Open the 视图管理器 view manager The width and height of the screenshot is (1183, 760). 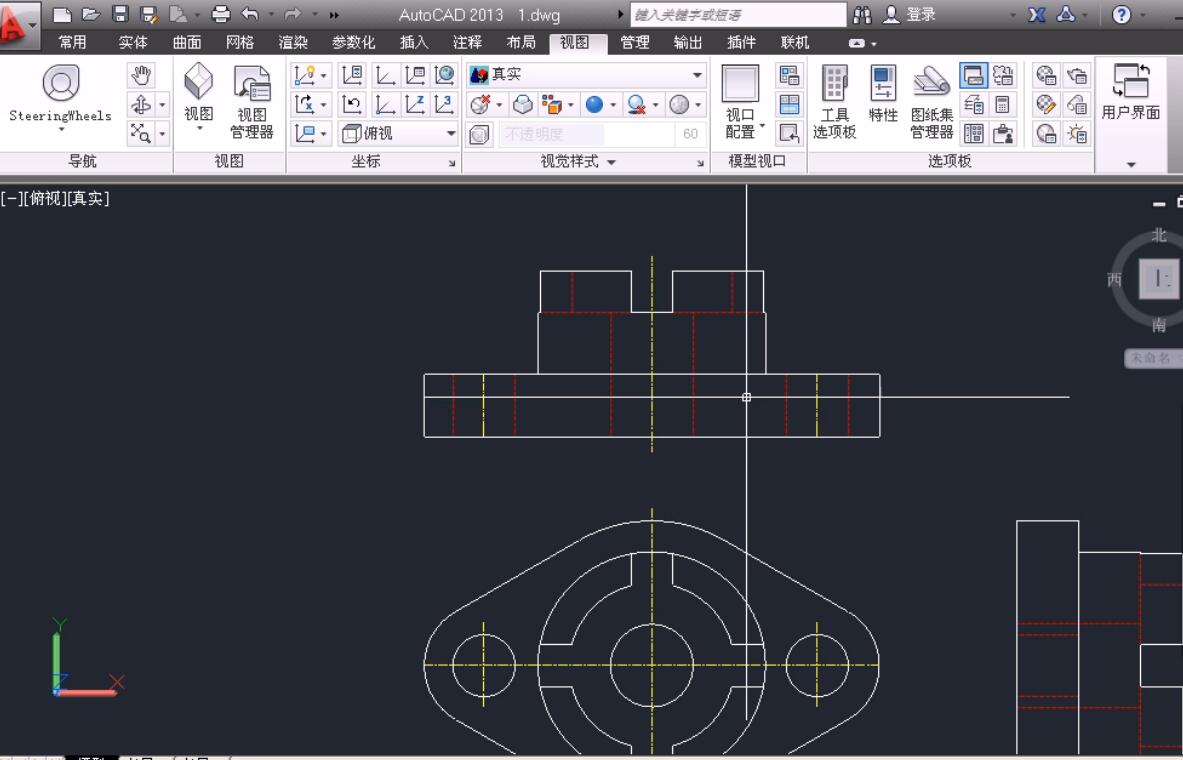[251, 100]
